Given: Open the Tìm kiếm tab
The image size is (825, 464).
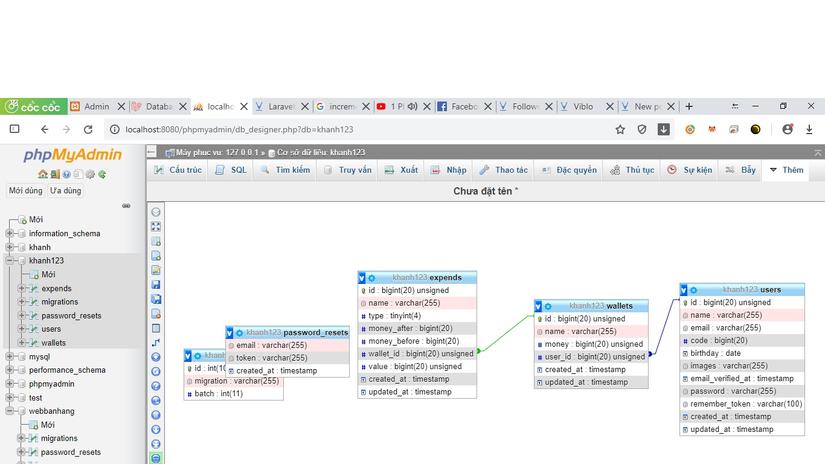Looking at the screenshot, I should tap(285, 170).
